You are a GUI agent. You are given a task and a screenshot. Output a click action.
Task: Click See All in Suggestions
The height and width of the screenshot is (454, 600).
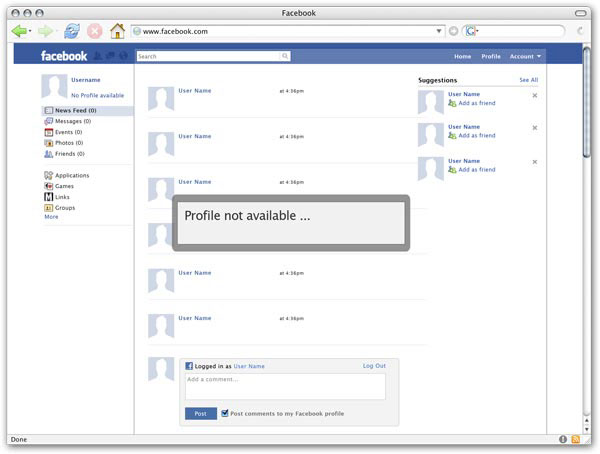[x=528, y=80]
